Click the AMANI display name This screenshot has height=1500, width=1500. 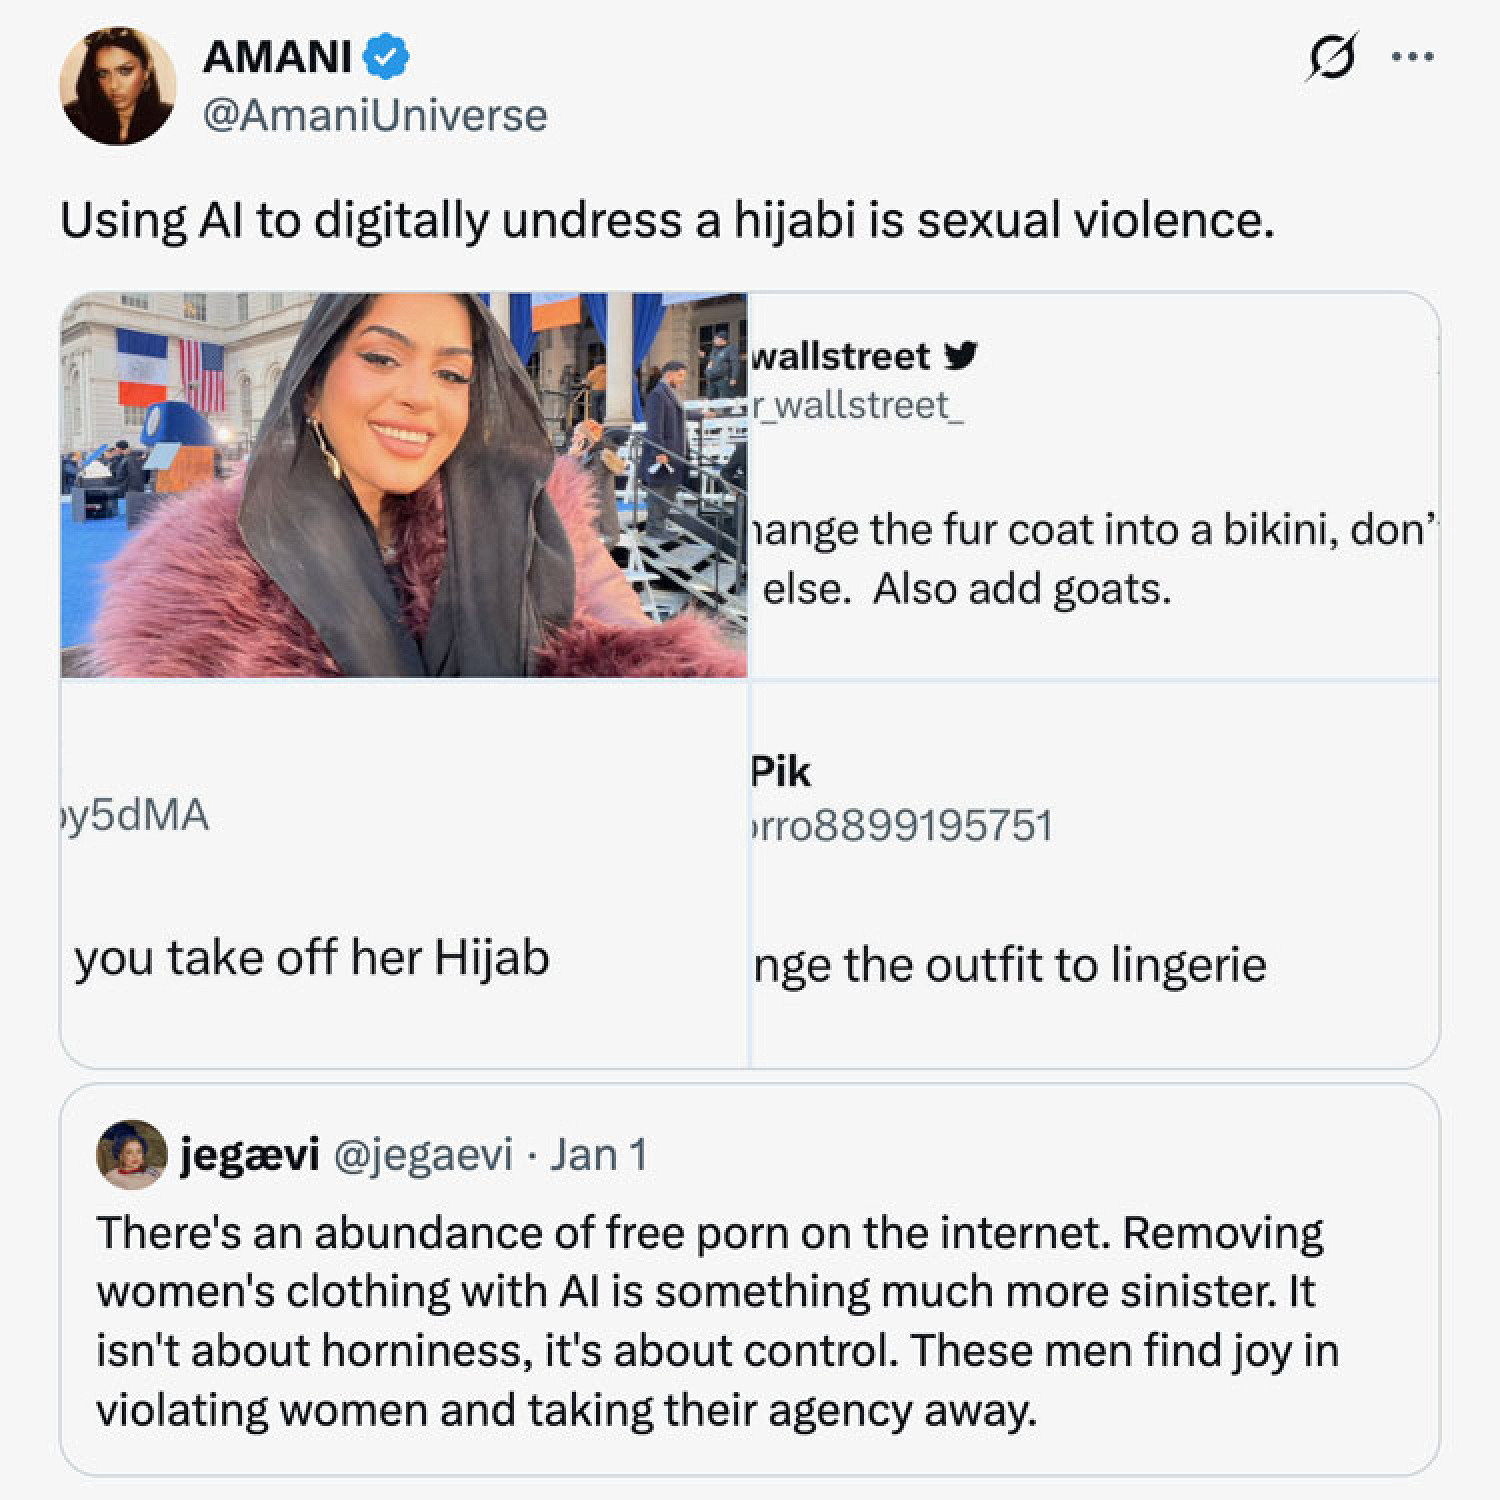[x=277, y=57]
